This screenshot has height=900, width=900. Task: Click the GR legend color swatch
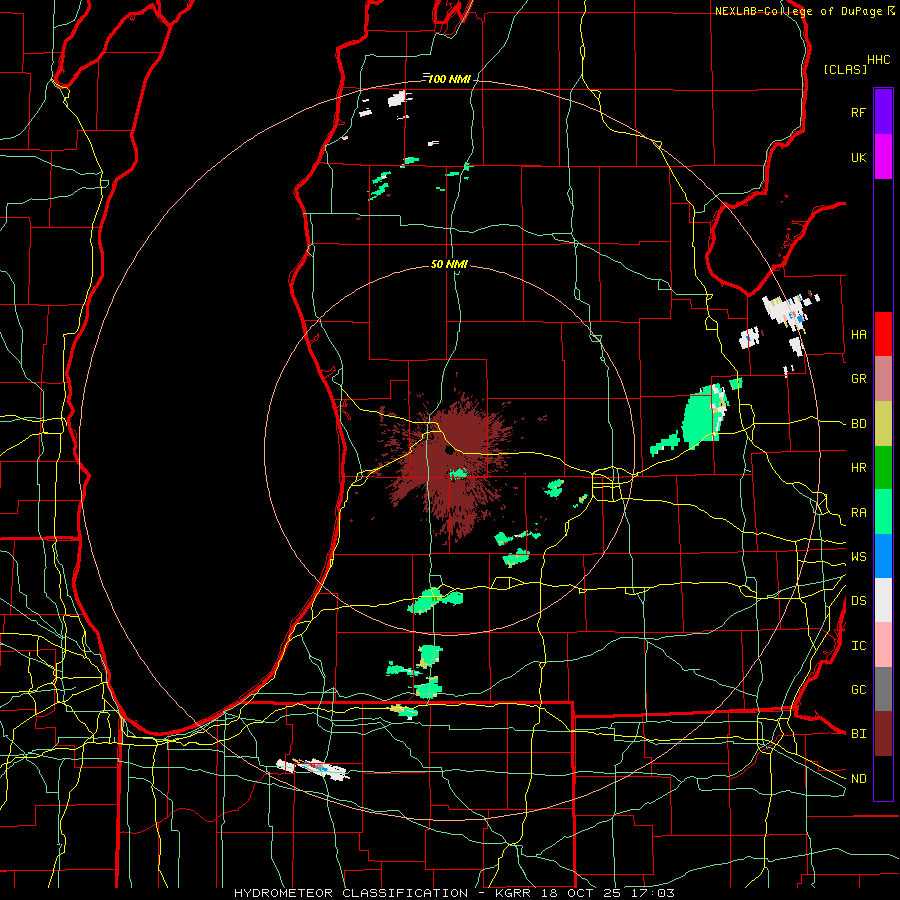[883, 379]
